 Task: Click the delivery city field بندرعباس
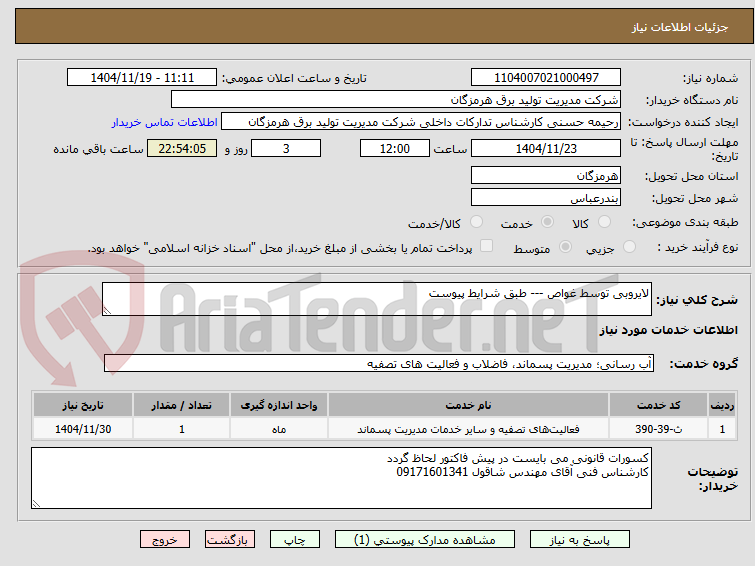point(546,197)
